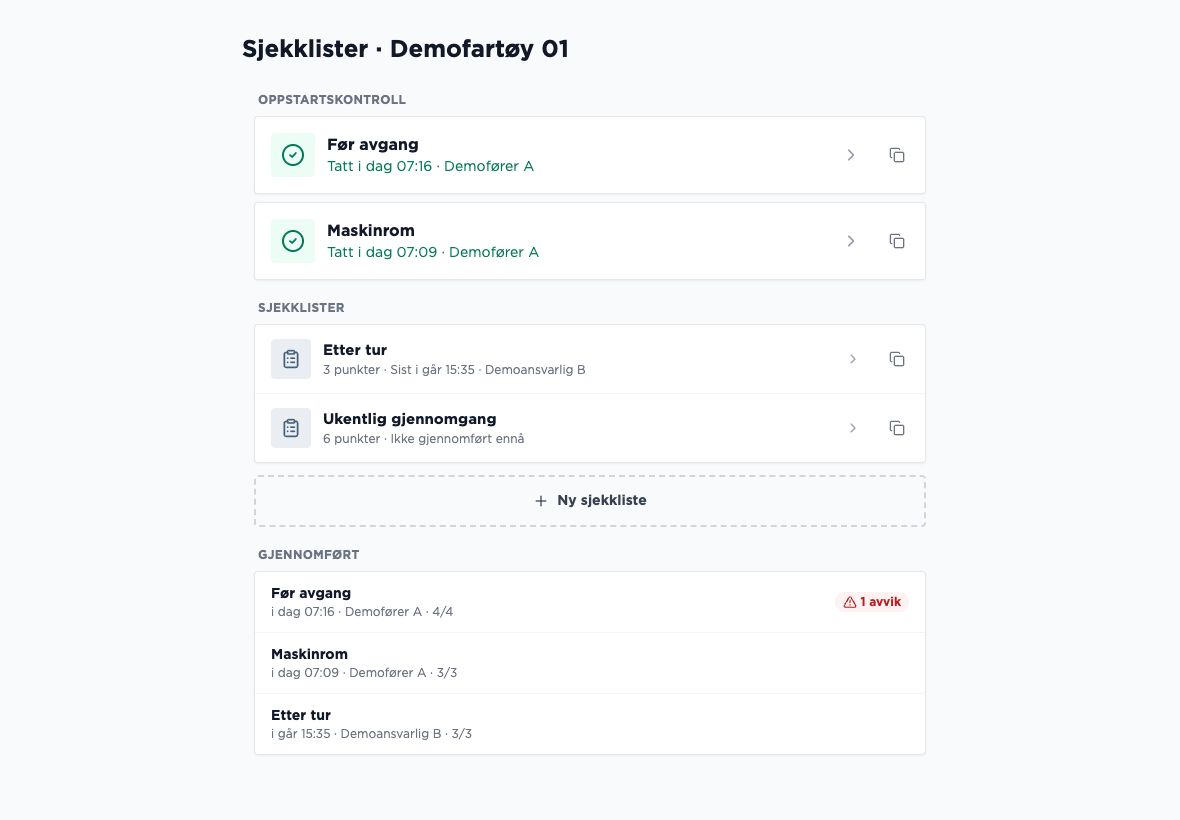Select the Ukentlig gjennomgang checklist title

pos(409,419)
